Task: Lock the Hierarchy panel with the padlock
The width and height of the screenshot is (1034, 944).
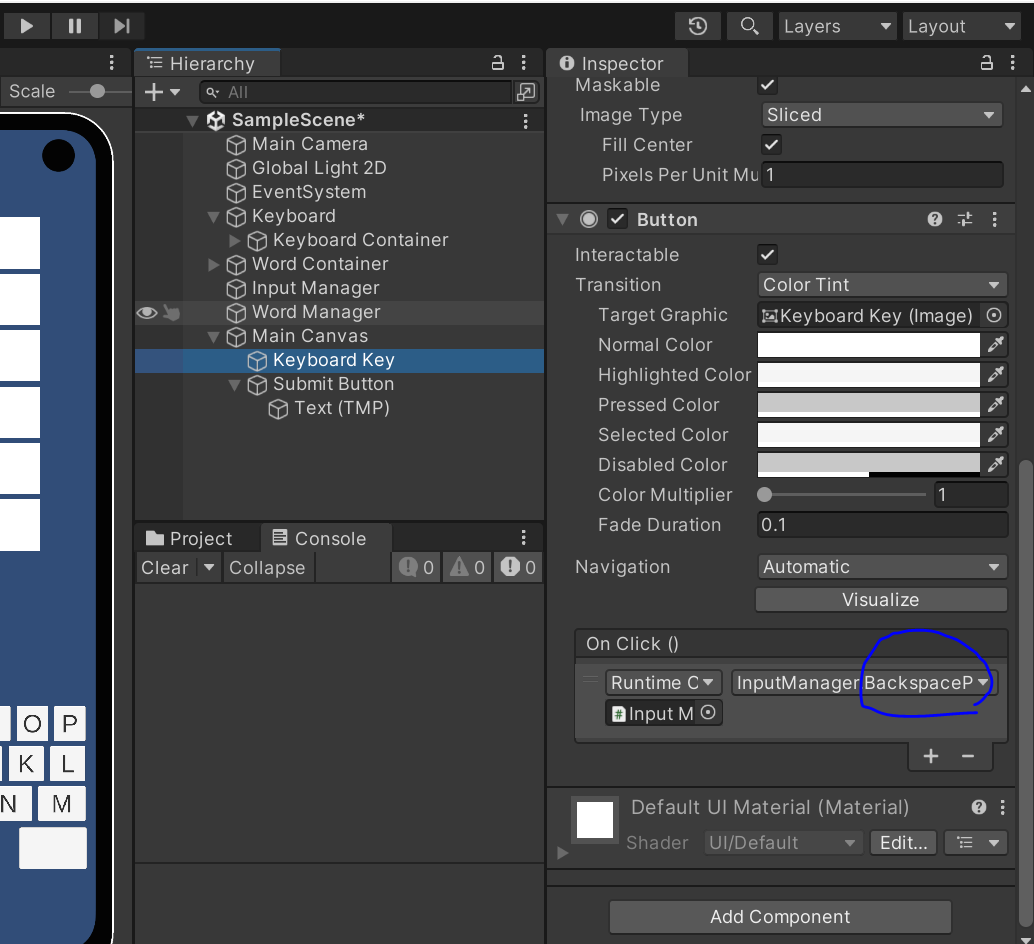Action: (x=498, y=63)
